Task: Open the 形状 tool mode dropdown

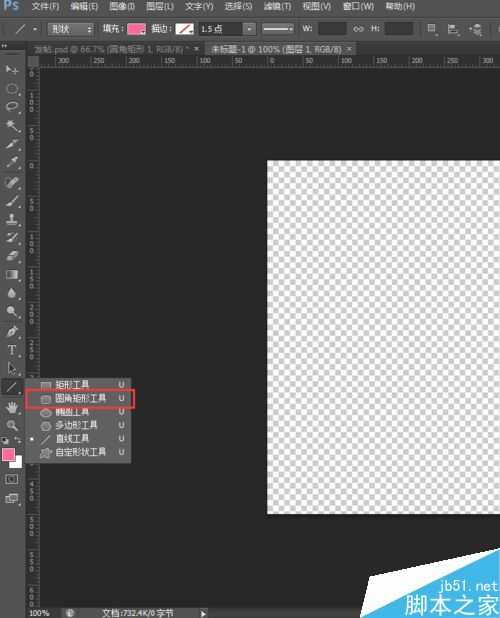Action: (x=71, y=29)
